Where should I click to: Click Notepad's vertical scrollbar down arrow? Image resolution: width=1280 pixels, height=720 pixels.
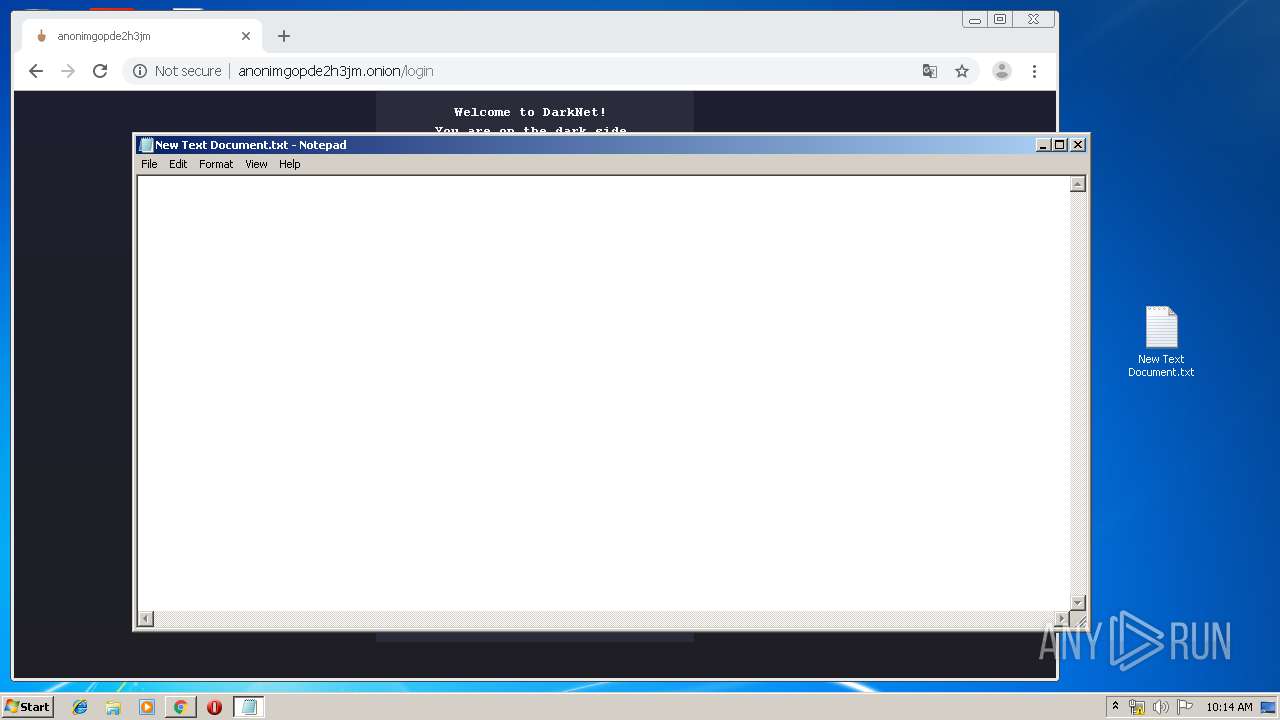(1078, 602)
